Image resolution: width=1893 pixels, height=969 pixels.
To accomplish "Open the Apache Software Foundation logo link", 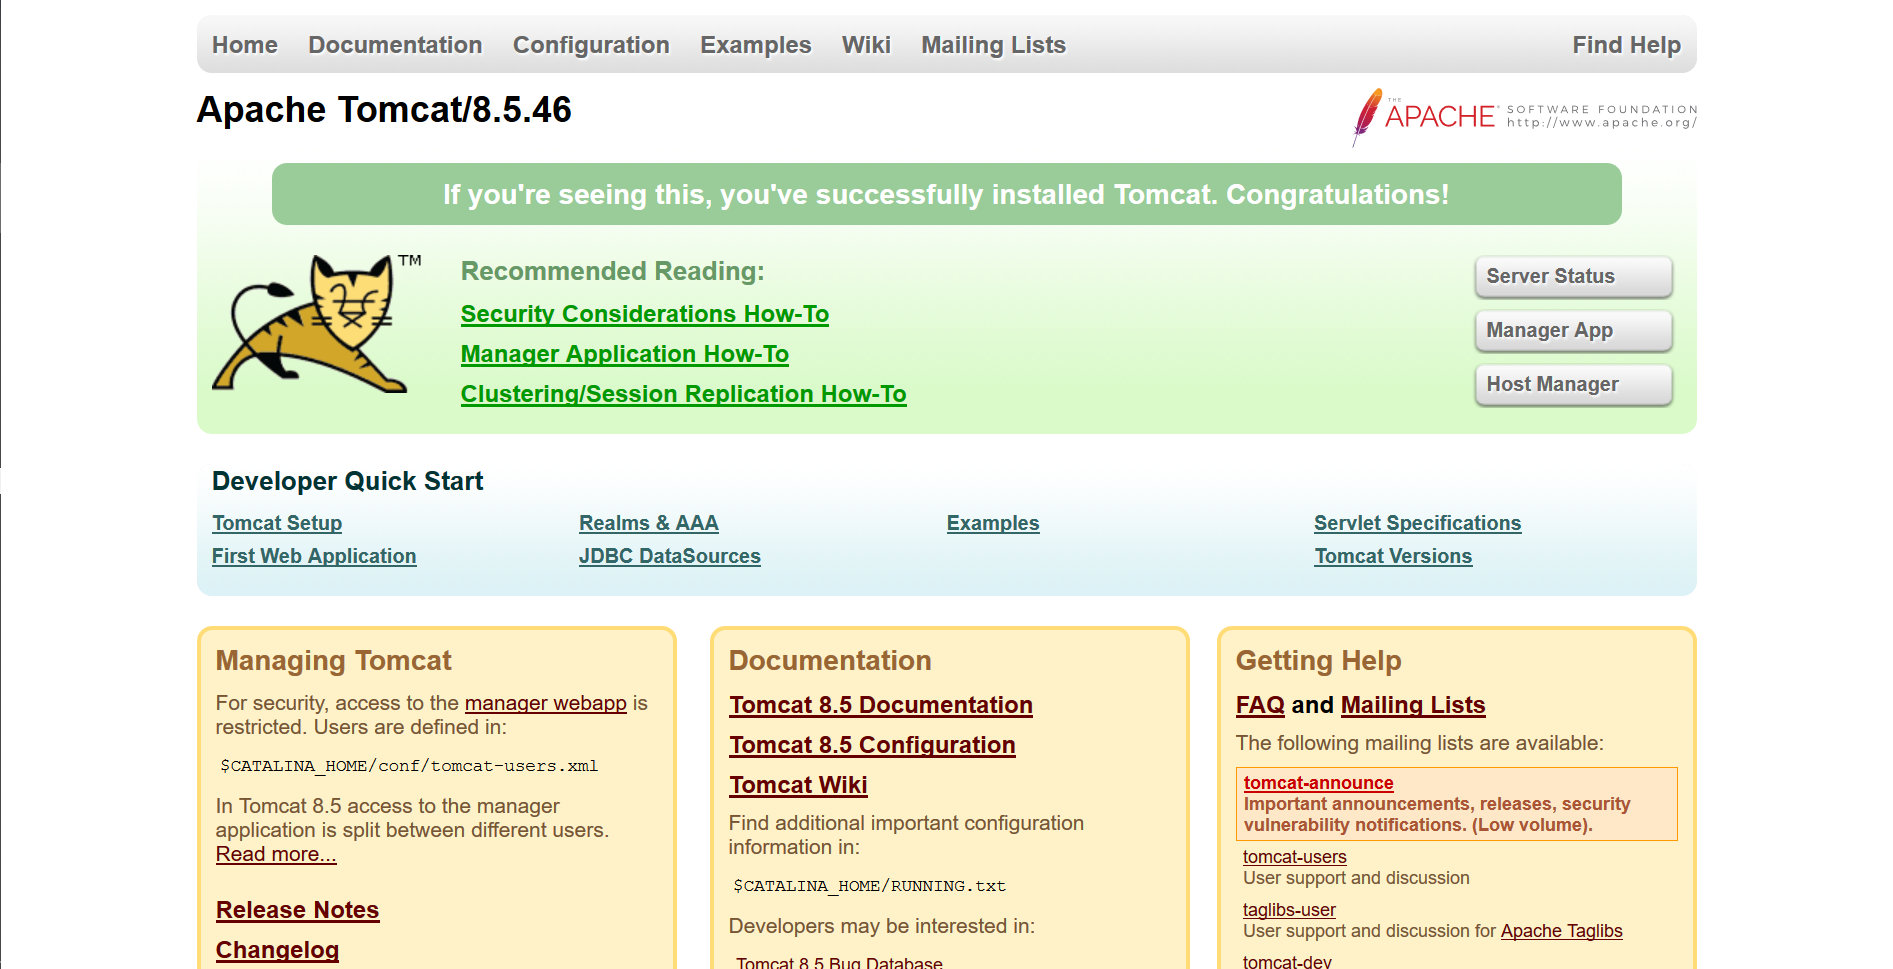I will coord(1524,117).
